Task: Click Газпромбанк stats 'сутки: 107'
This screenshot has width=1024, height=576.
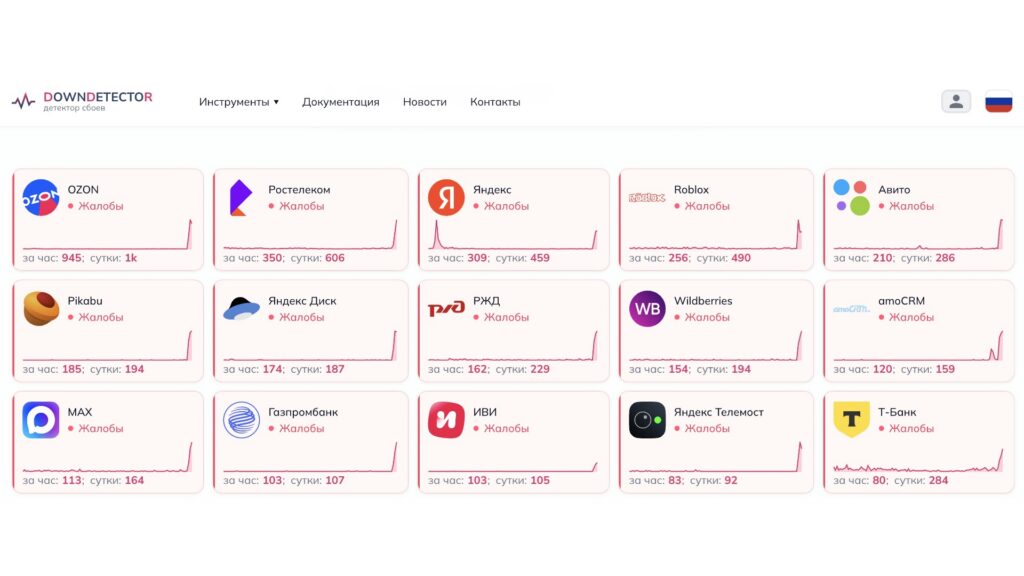Action: pos(317,480)
